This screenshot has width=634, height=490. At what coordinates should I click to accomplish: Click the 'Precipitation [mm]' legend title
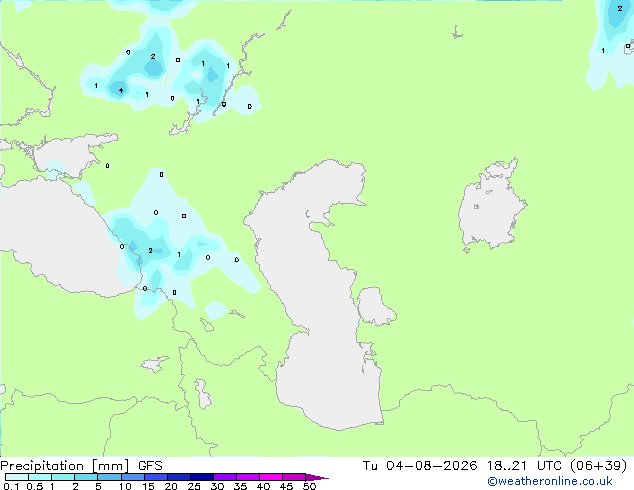click(x=64, y=466)
